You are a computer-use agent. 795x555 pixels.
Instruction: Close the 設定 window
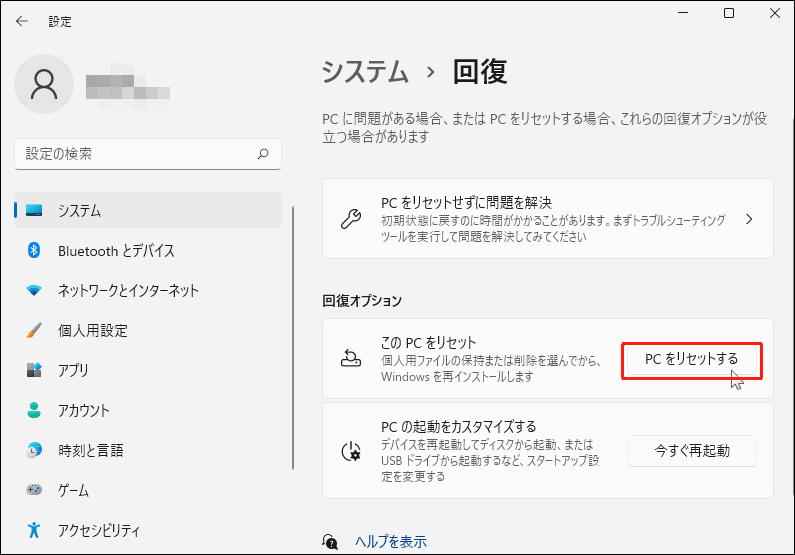click(x=775, y=13)
